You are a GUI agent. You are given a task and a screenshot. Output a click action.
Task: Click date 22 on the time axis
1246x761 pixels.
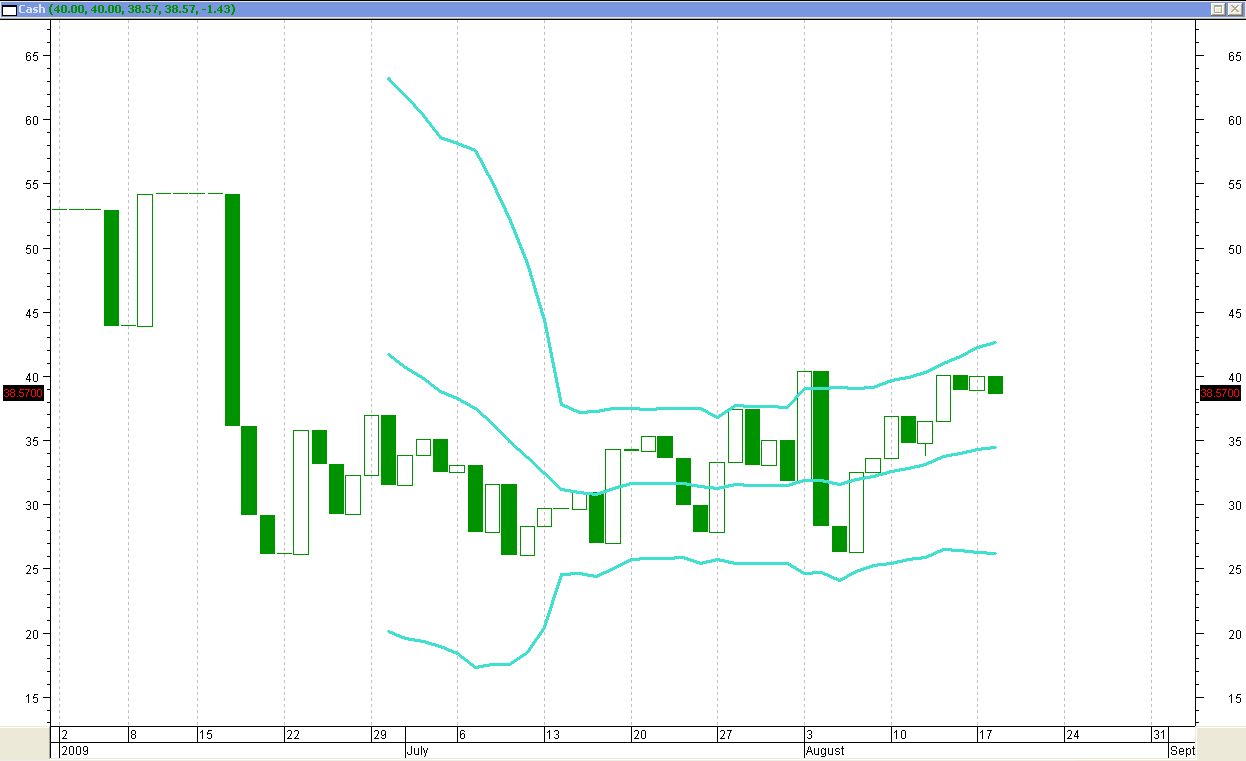click(x=293, y=734)
